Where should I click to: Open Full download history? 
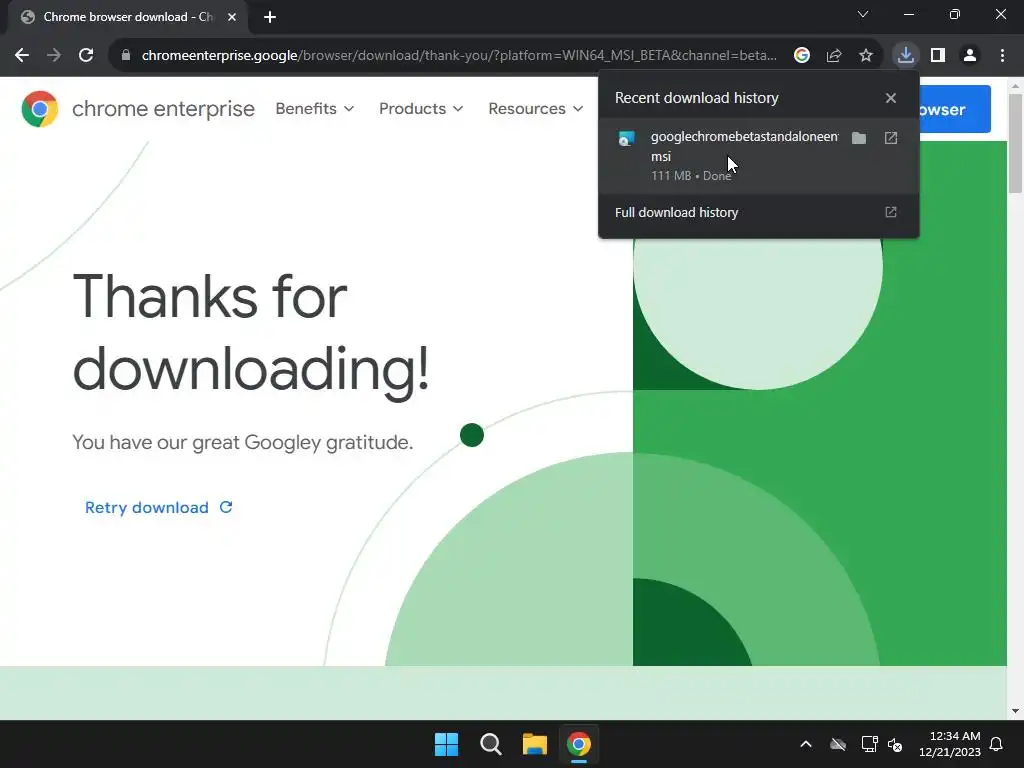point(758,213)
